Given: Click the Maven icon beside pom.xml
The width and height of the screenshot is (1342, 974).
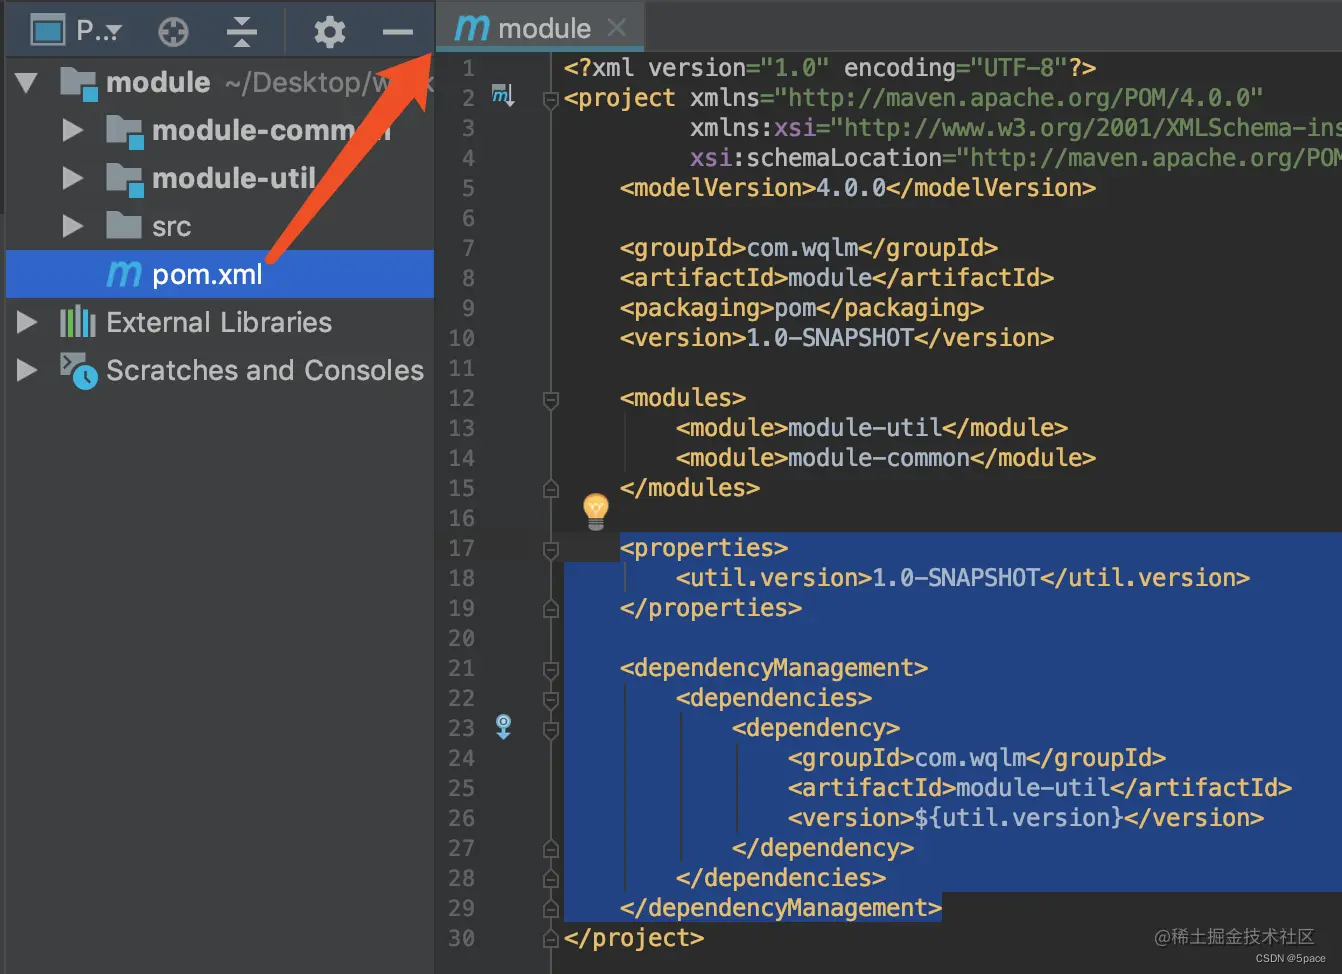Looking at the screenshot, I should pyautogui.click(x=124, y=274).
